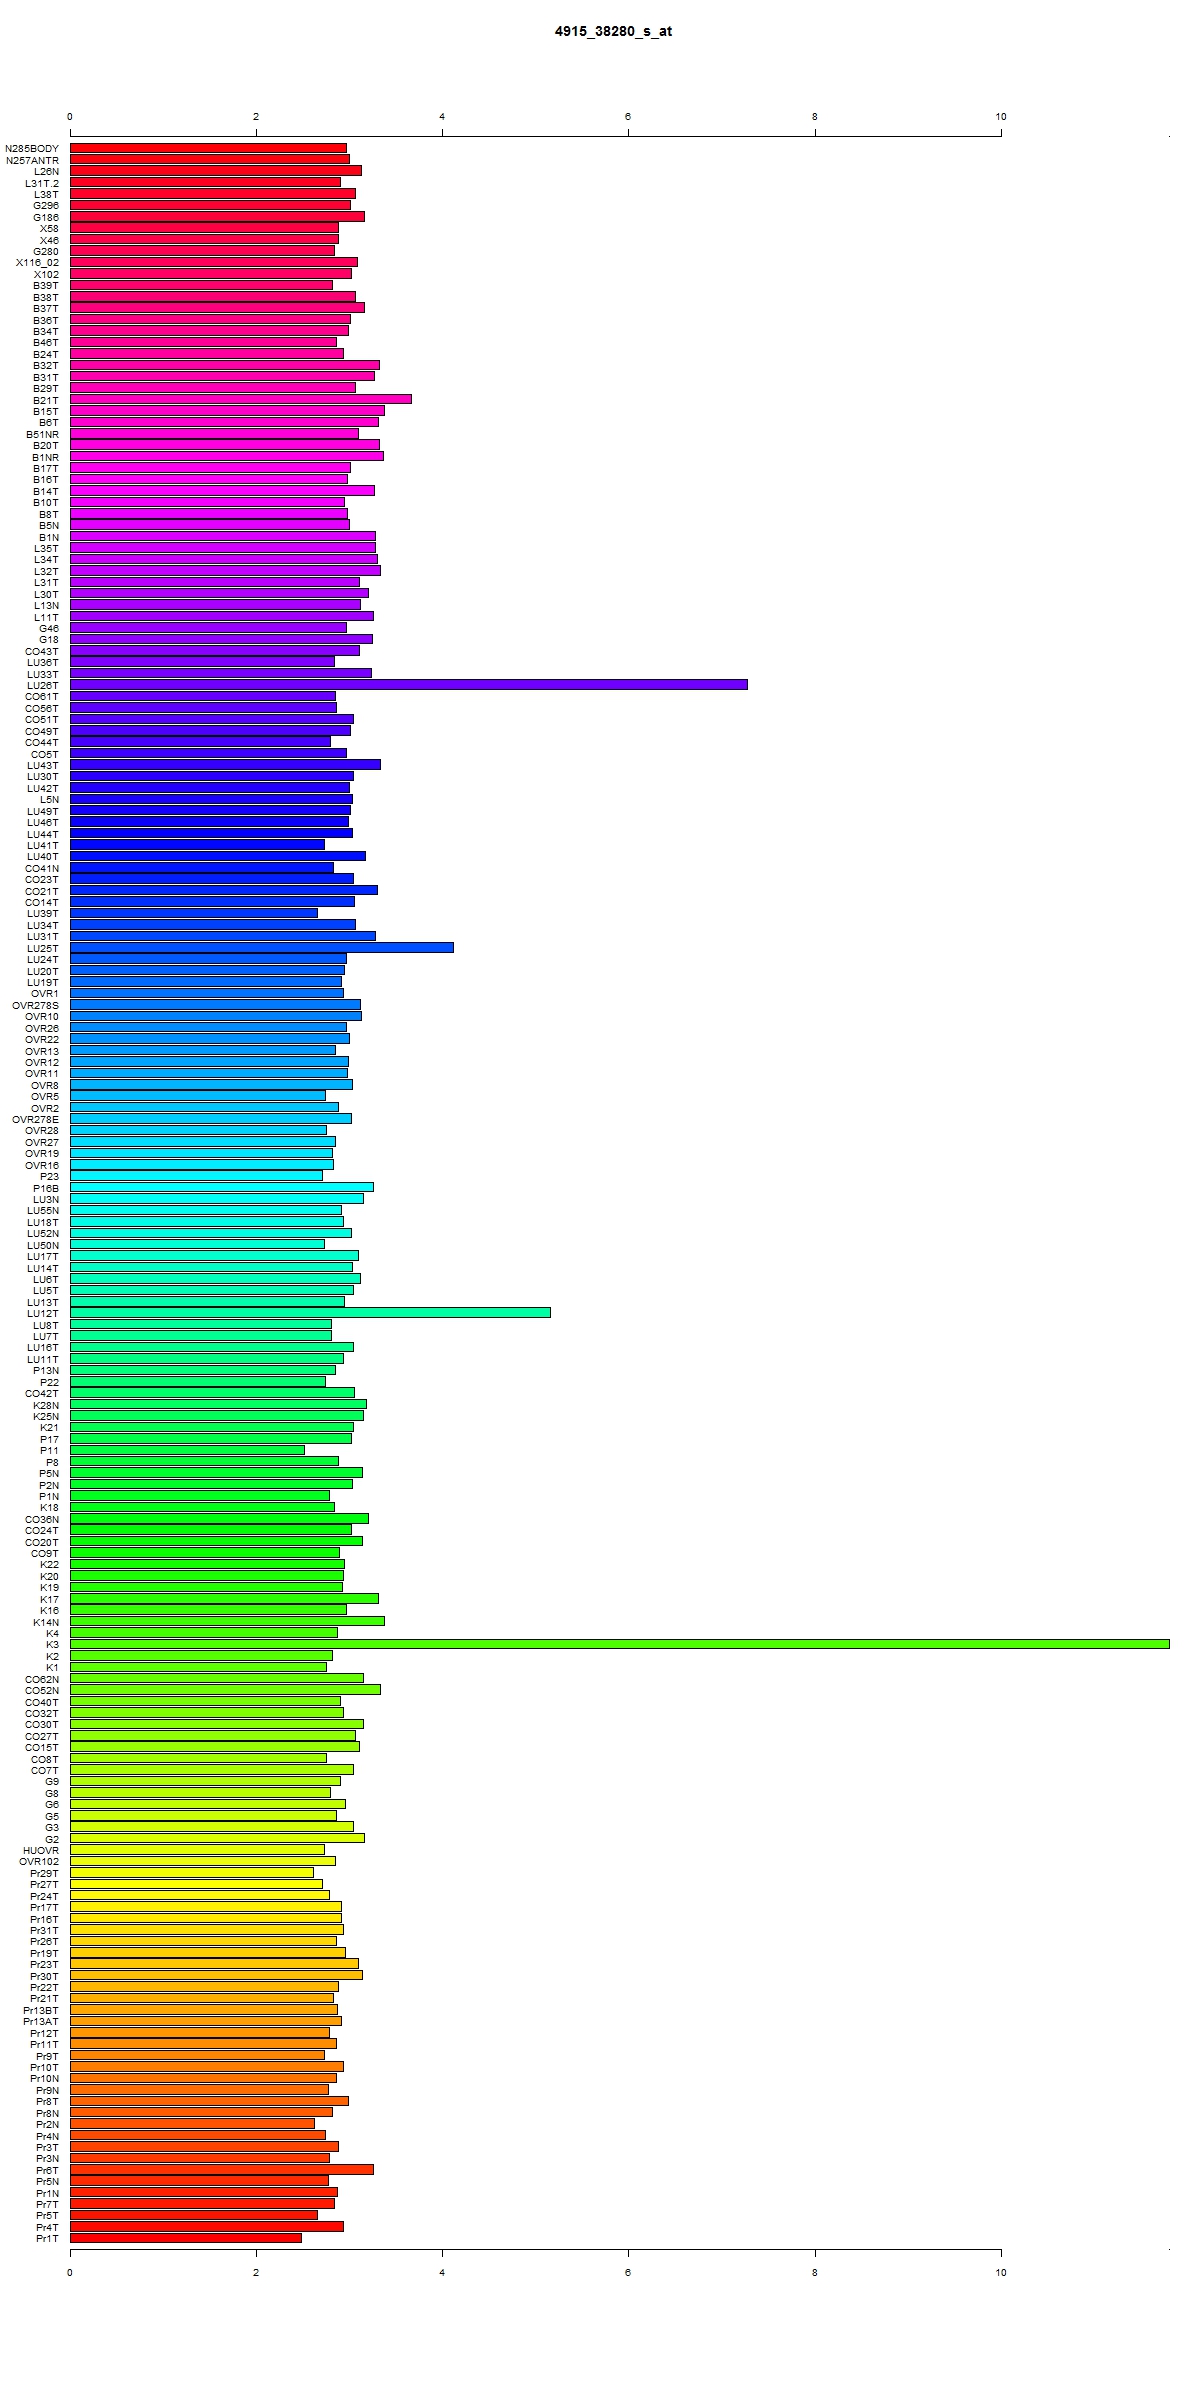Image resolution: width=1200 pixels, height=2400 pixels.
Task: Click the CO52N green bar
Action: [x=225, y=1690]
